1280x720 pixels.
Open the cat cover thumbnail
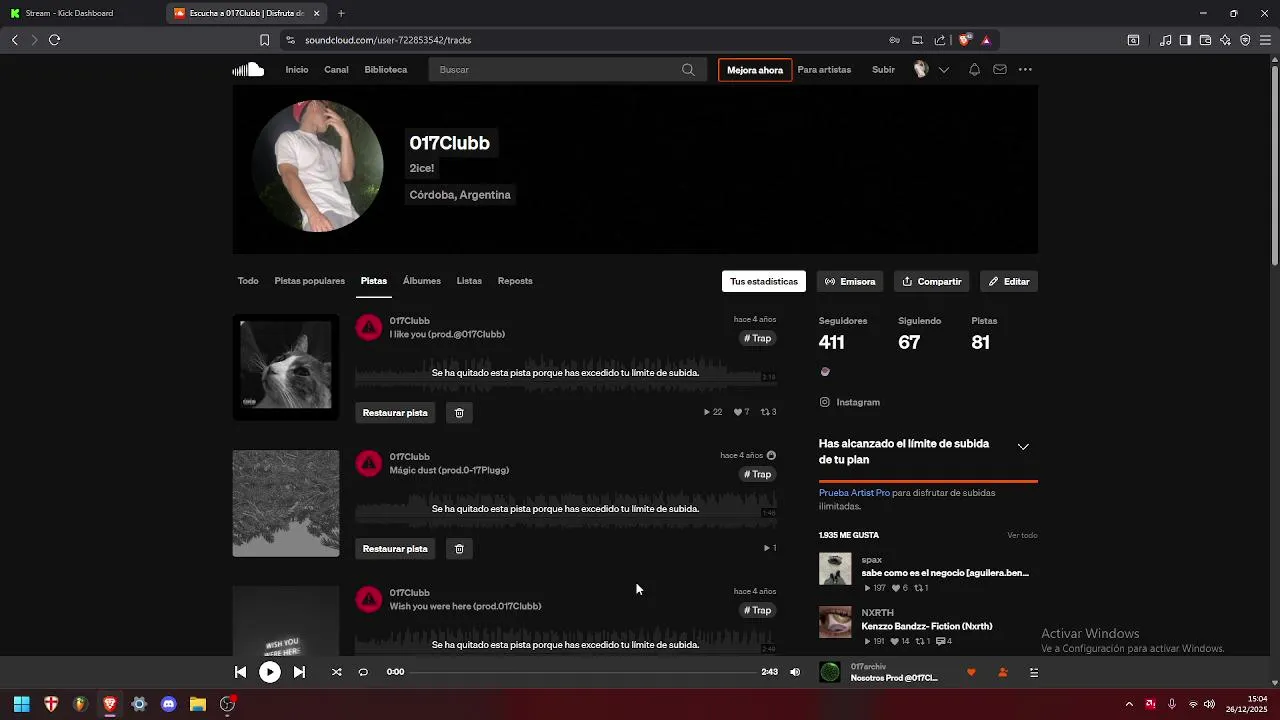286,367
